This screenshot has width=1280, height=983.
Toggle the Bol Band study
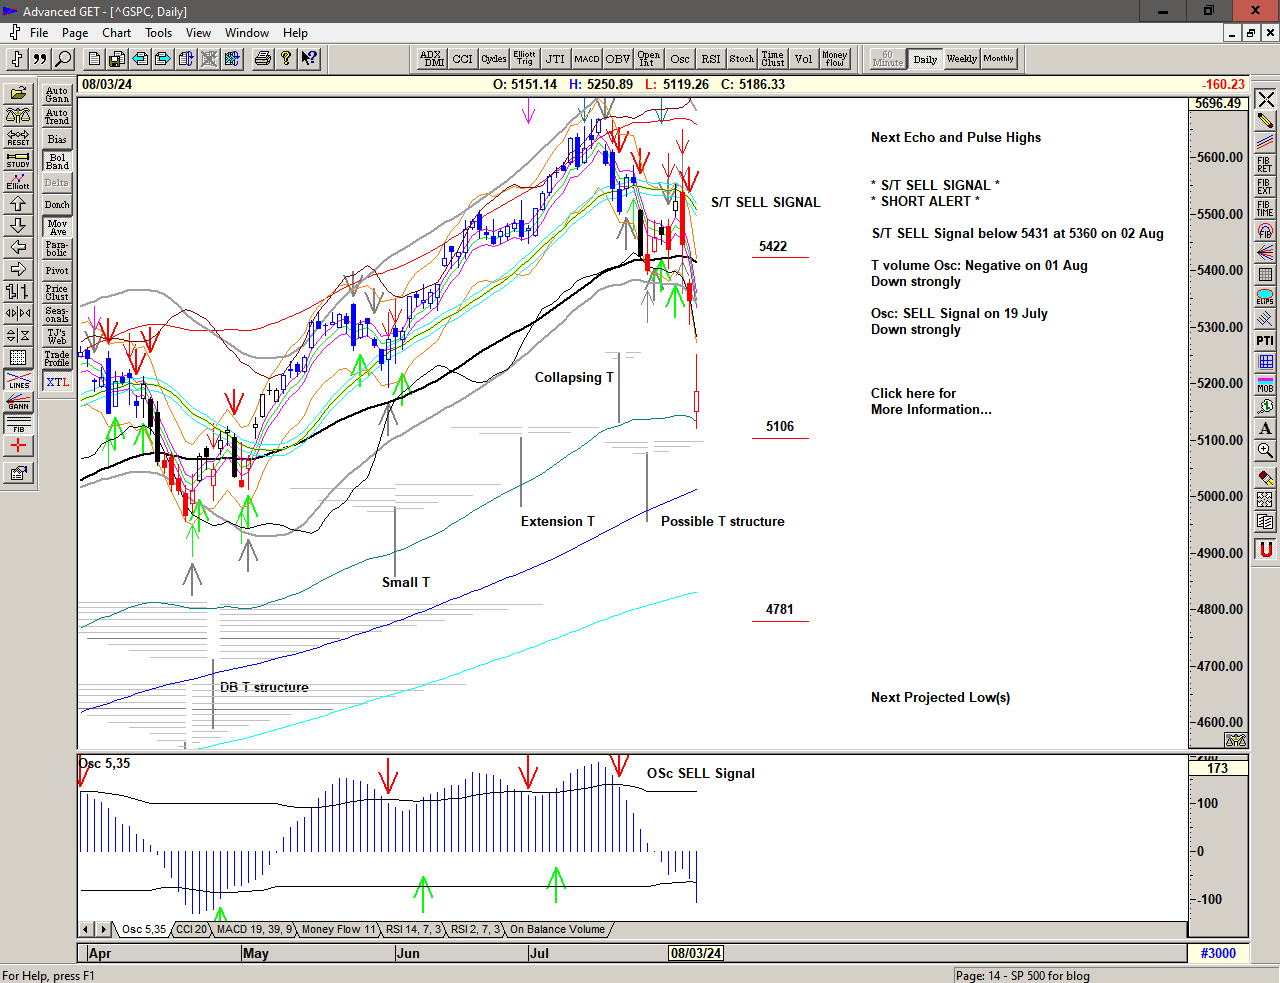57,161
